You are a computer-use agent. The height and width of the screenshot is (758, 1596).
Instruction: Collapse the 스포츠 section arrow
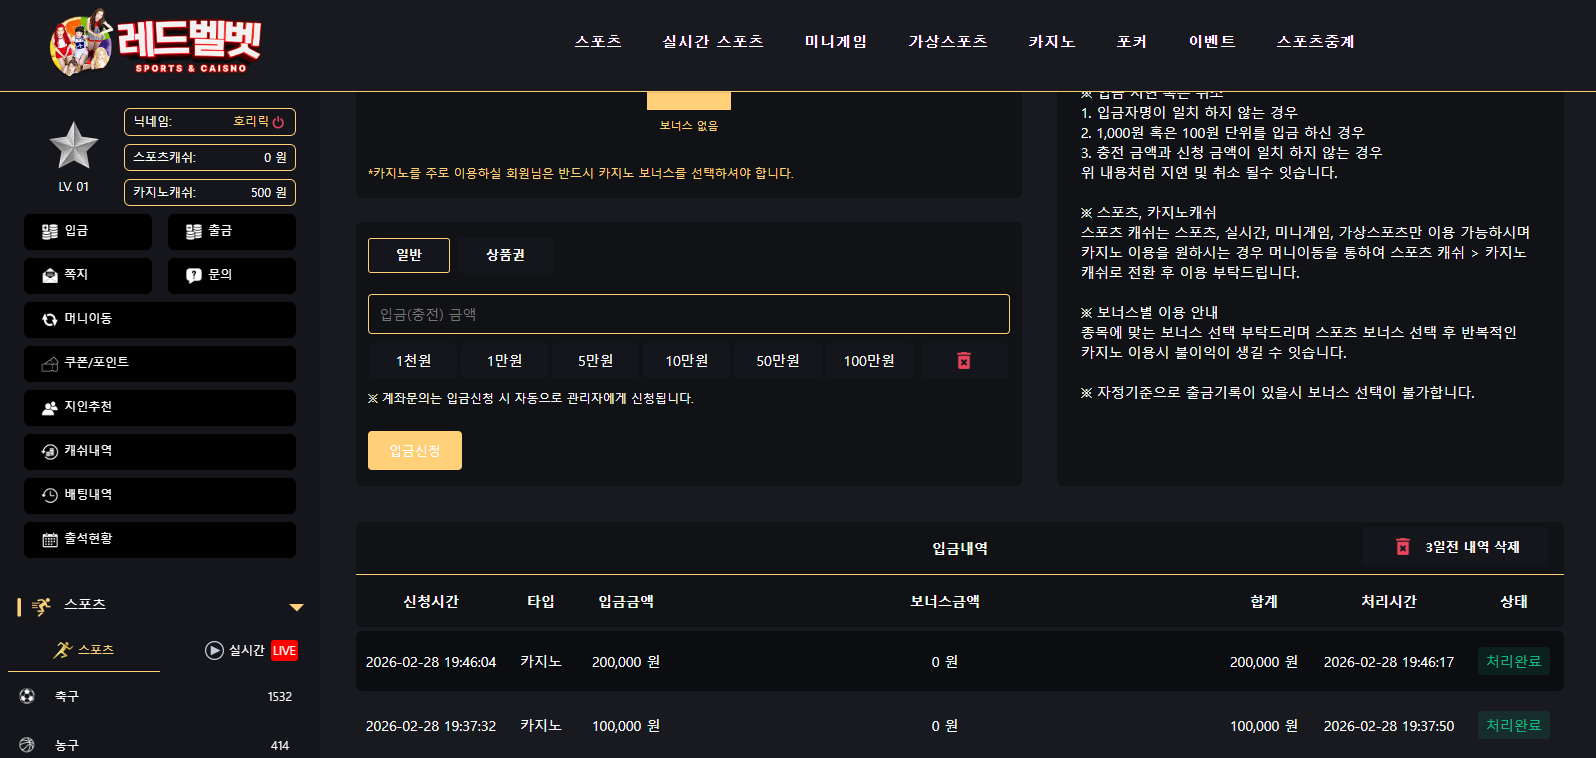tap(296, 607)
